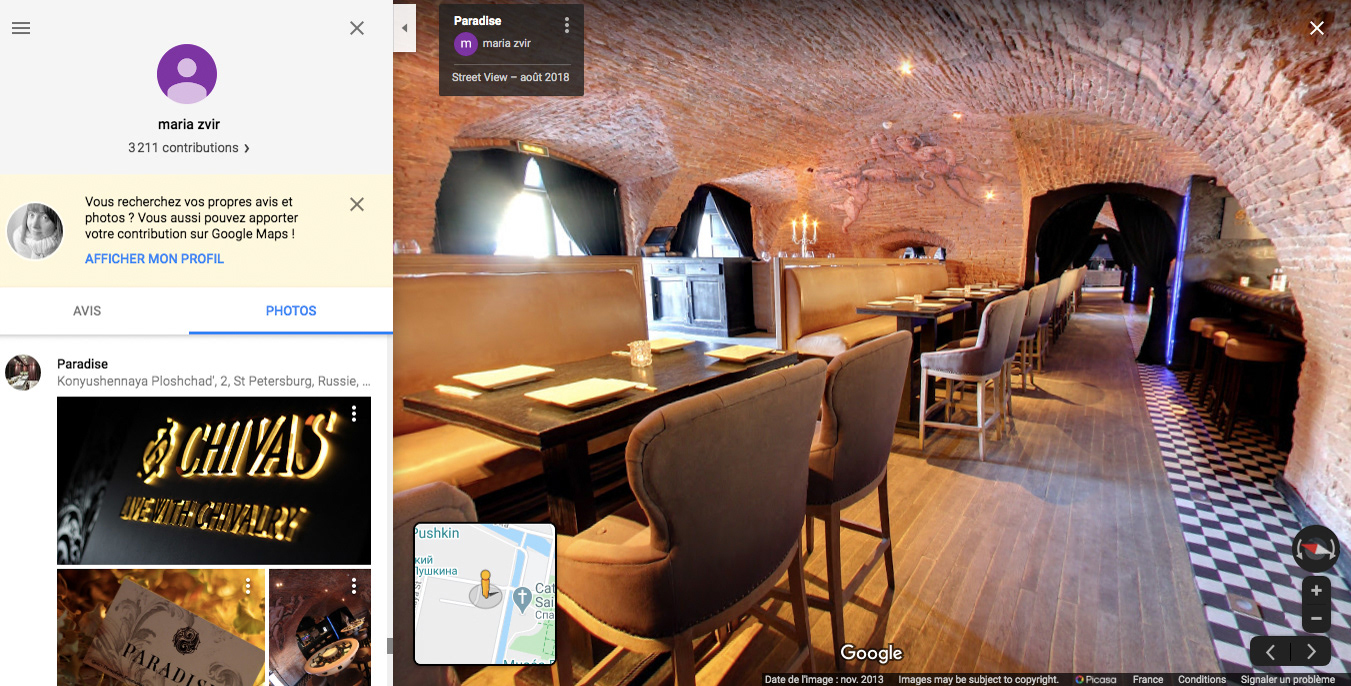Open the Paradise place thumbnail icon

tap(23, 372)
